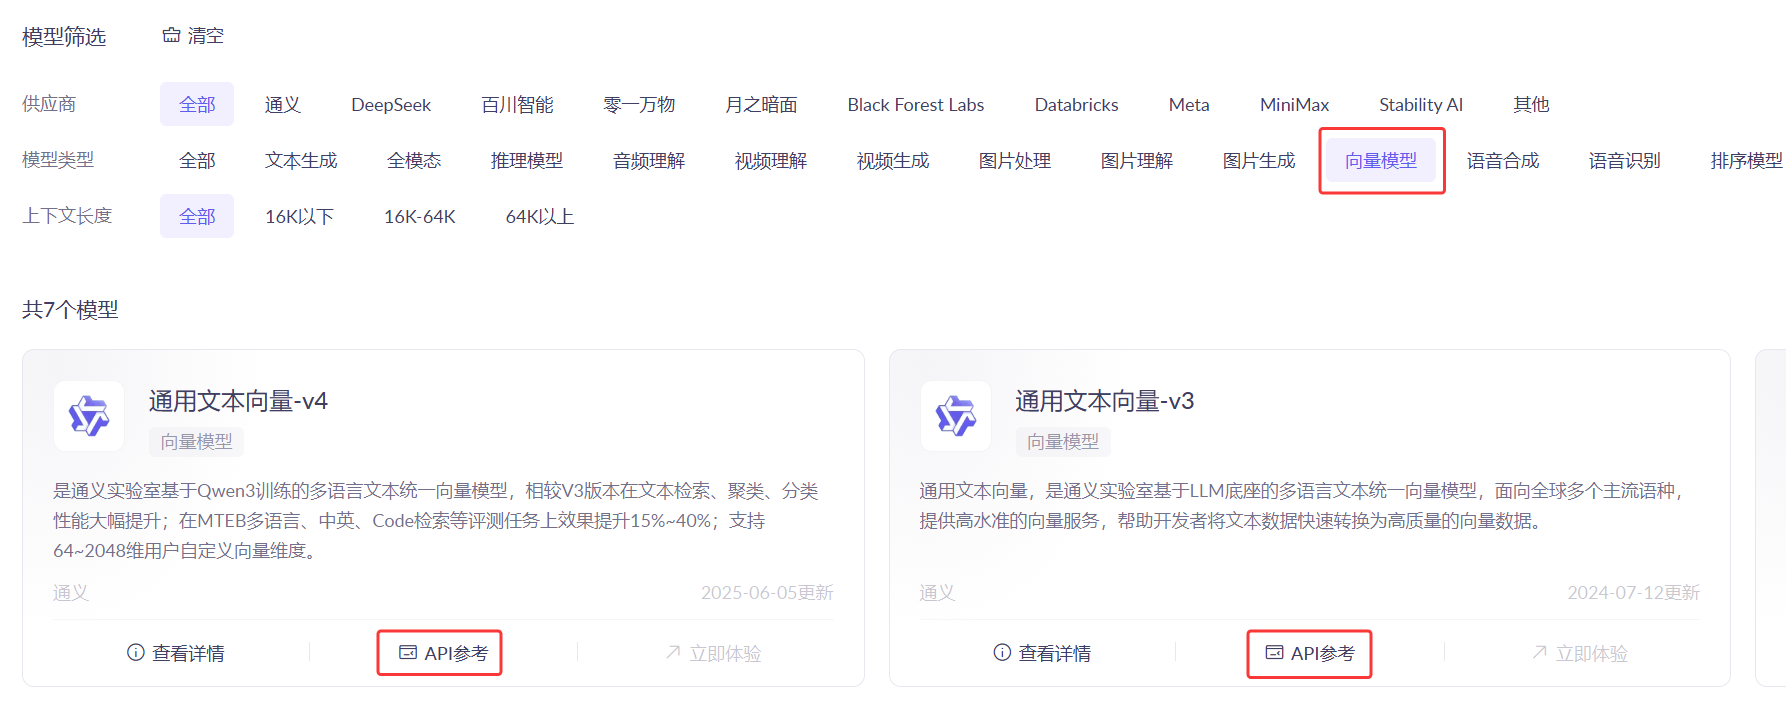This screenshot has width=1786, height=703.
Task: Filter supplier by Stability AI
Action: click(1421, 104)
